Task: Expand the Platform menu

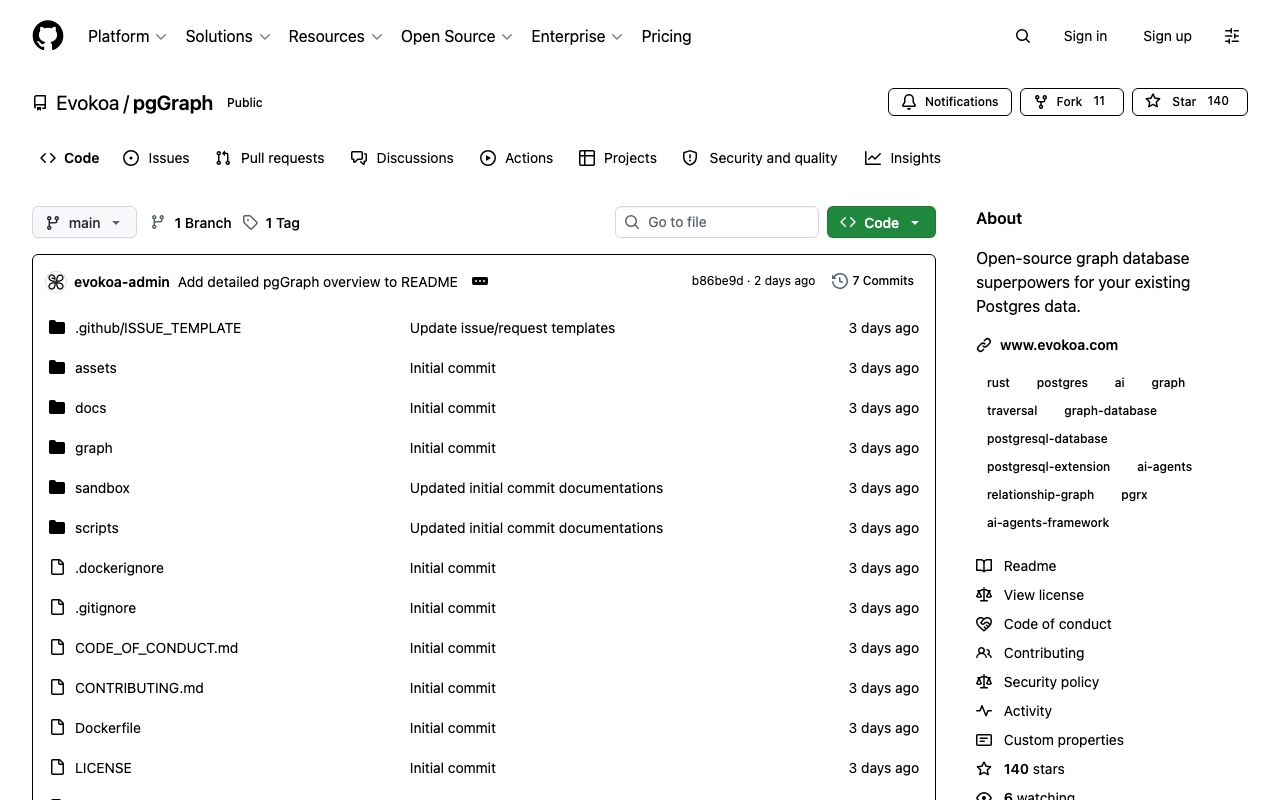Action: tap(127, 36)
